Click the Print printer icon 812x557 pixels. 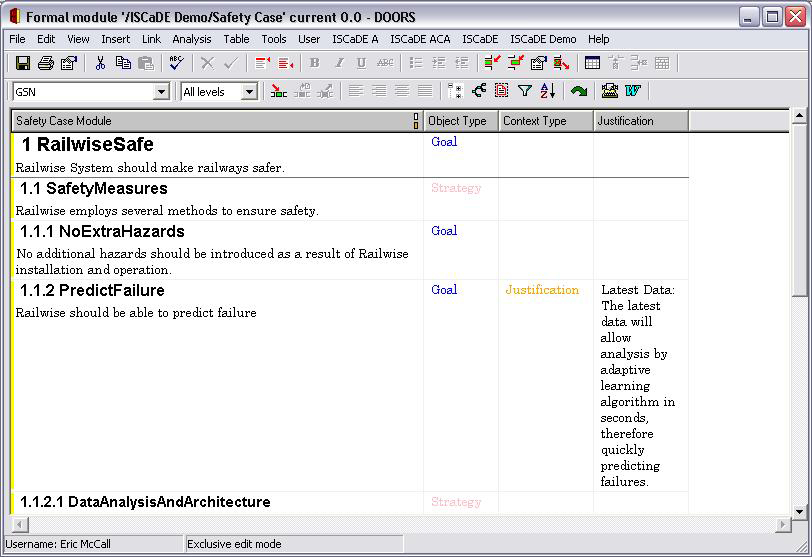click(46, 63)
